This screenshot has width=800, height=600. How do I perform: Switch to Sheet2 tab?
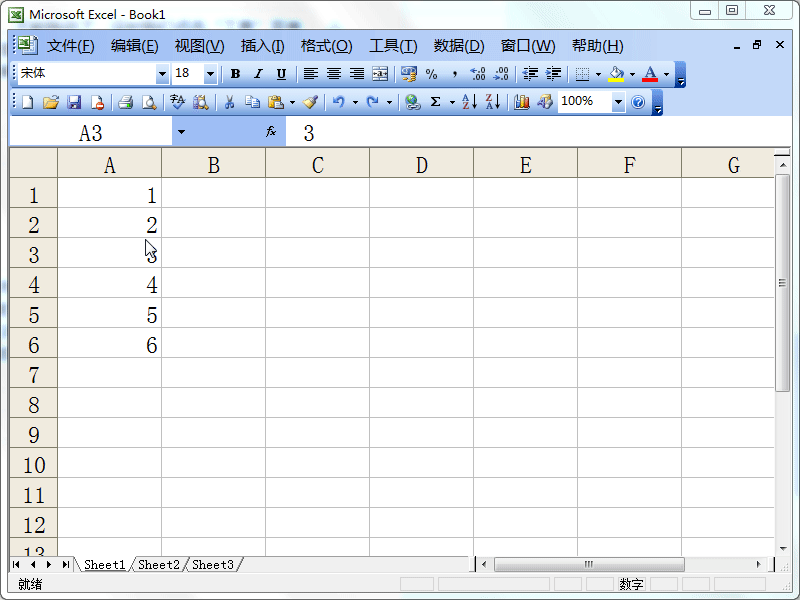click(x=159, y=565)
